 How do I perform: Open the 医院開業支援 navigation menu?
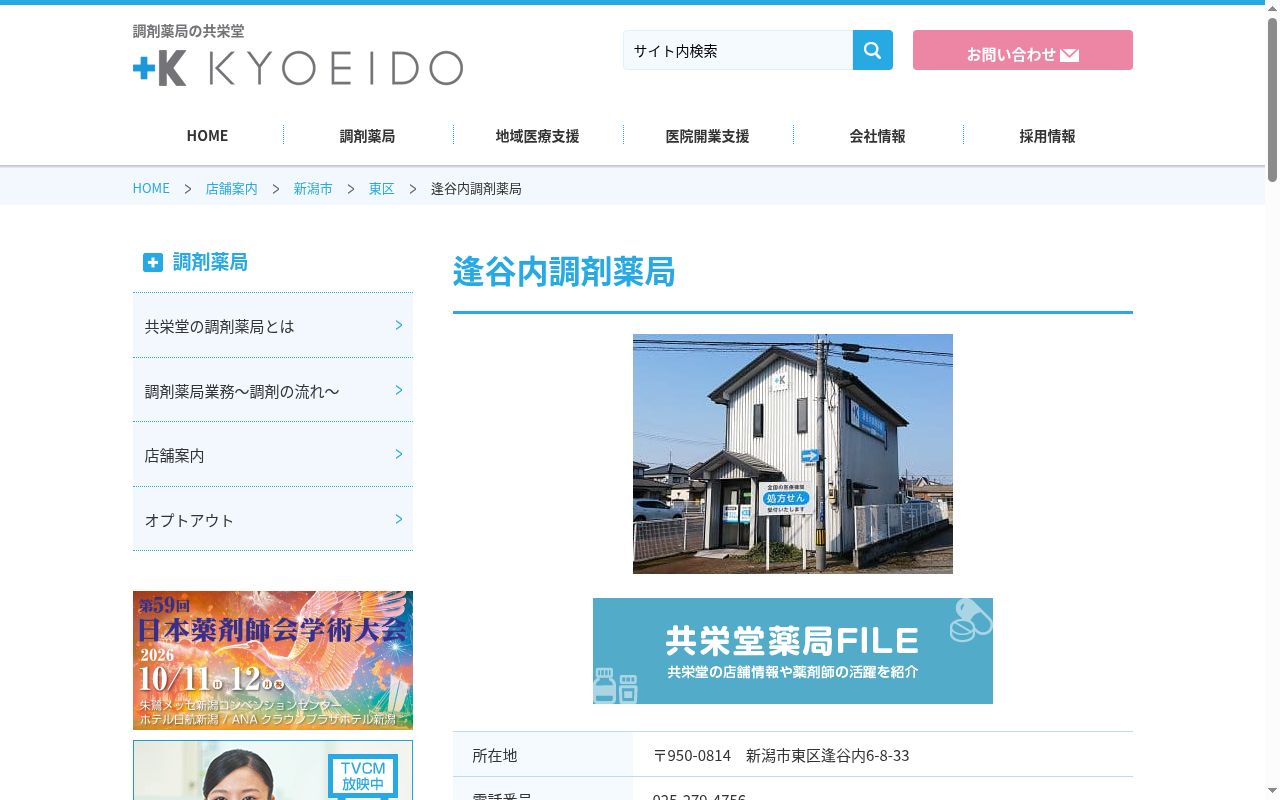707,136
